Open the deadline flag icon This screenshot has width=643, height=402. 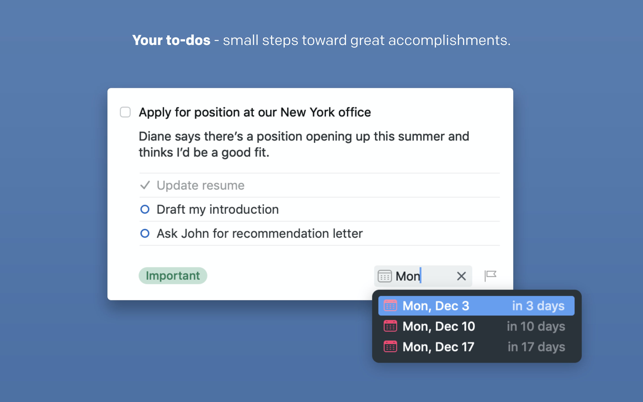pyautogui.click(x=490, y=276)
